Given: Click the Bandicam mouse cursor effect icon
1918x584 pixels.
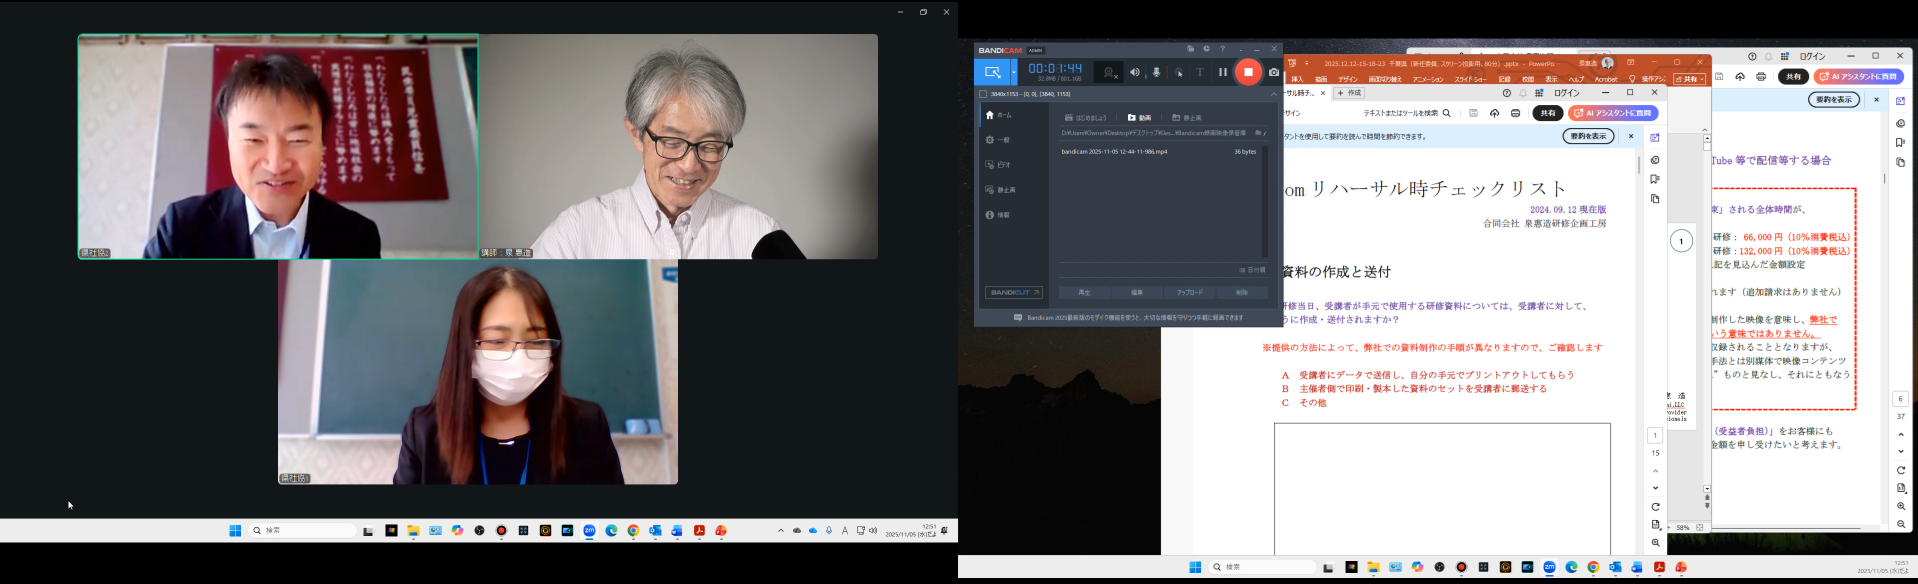Looking at the screenshot, I should coord(1179,72).
